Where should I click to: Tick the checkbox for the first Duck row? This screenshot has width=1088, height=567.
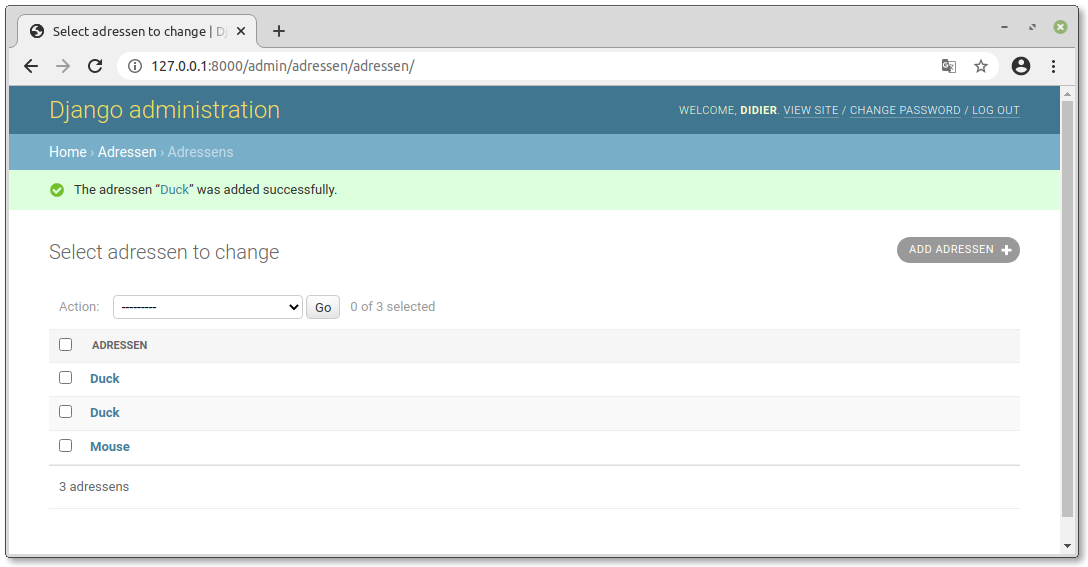65,378
